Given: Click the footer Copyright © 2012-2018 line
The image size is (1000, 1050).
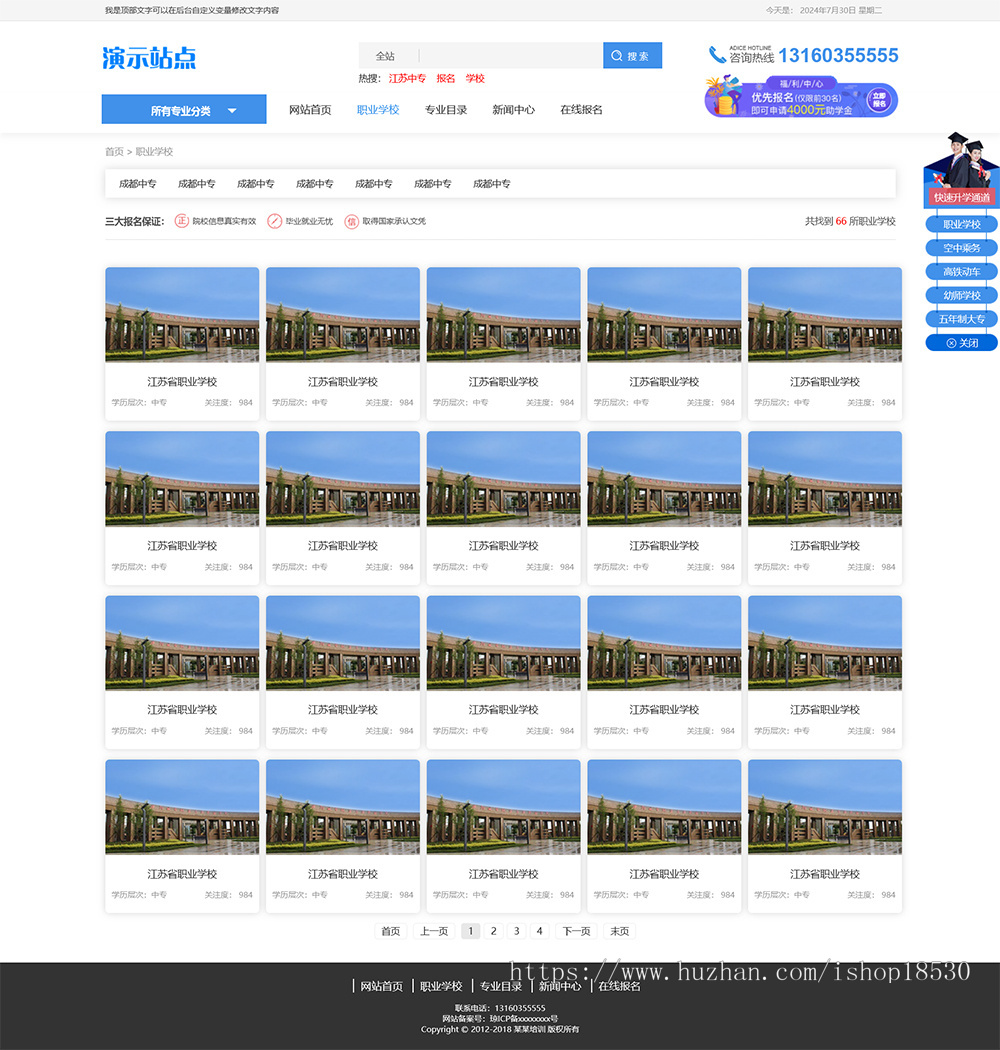Looking at the screenshot, I should (x=500, y=1029).
